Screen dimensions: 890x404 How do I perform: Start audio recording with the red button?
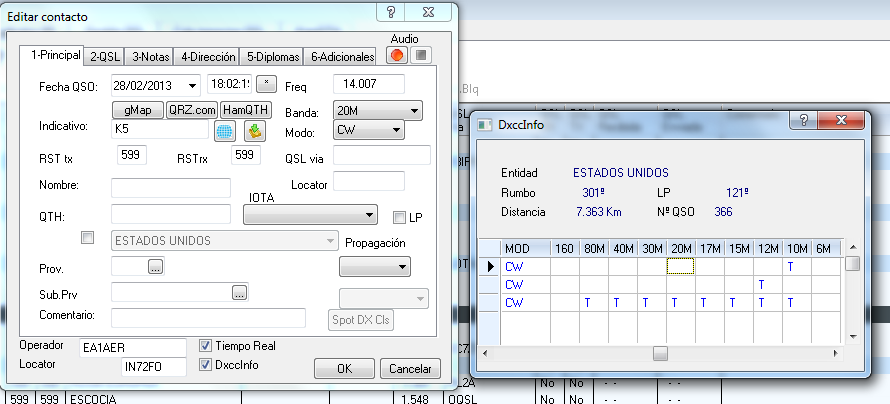(397, 55)
